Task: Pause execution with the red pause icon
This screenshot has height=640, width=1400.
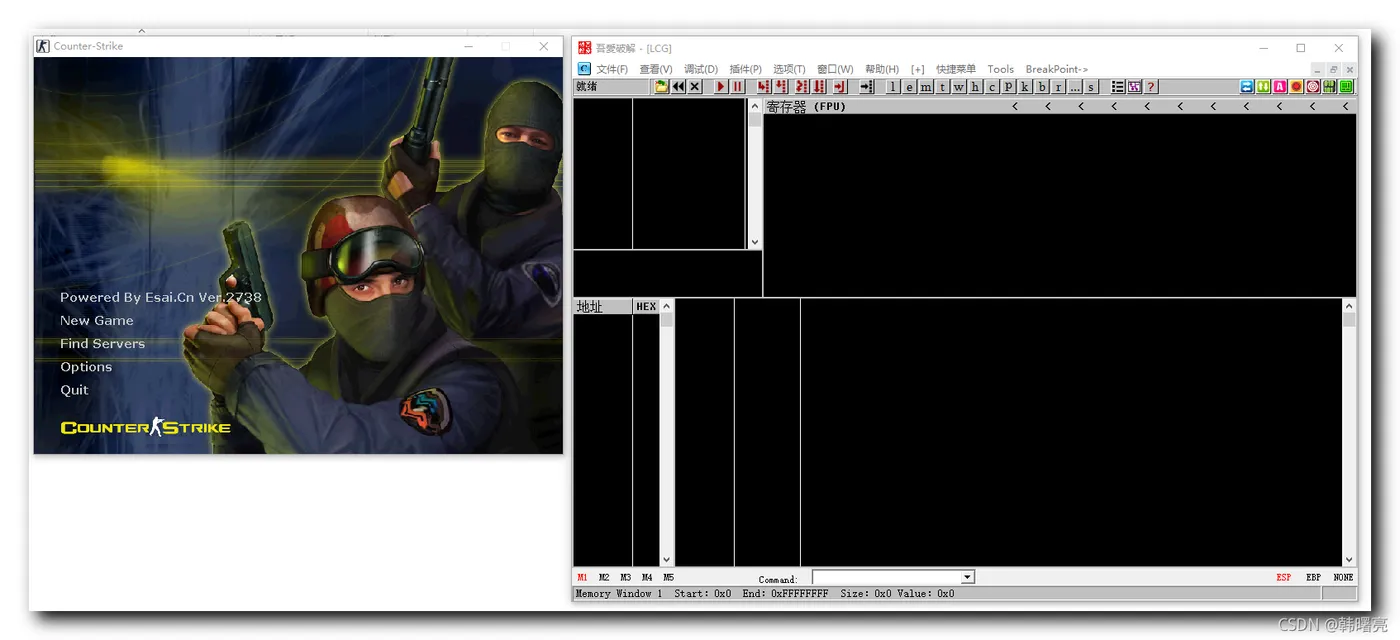Action: (x=738, y=87)
